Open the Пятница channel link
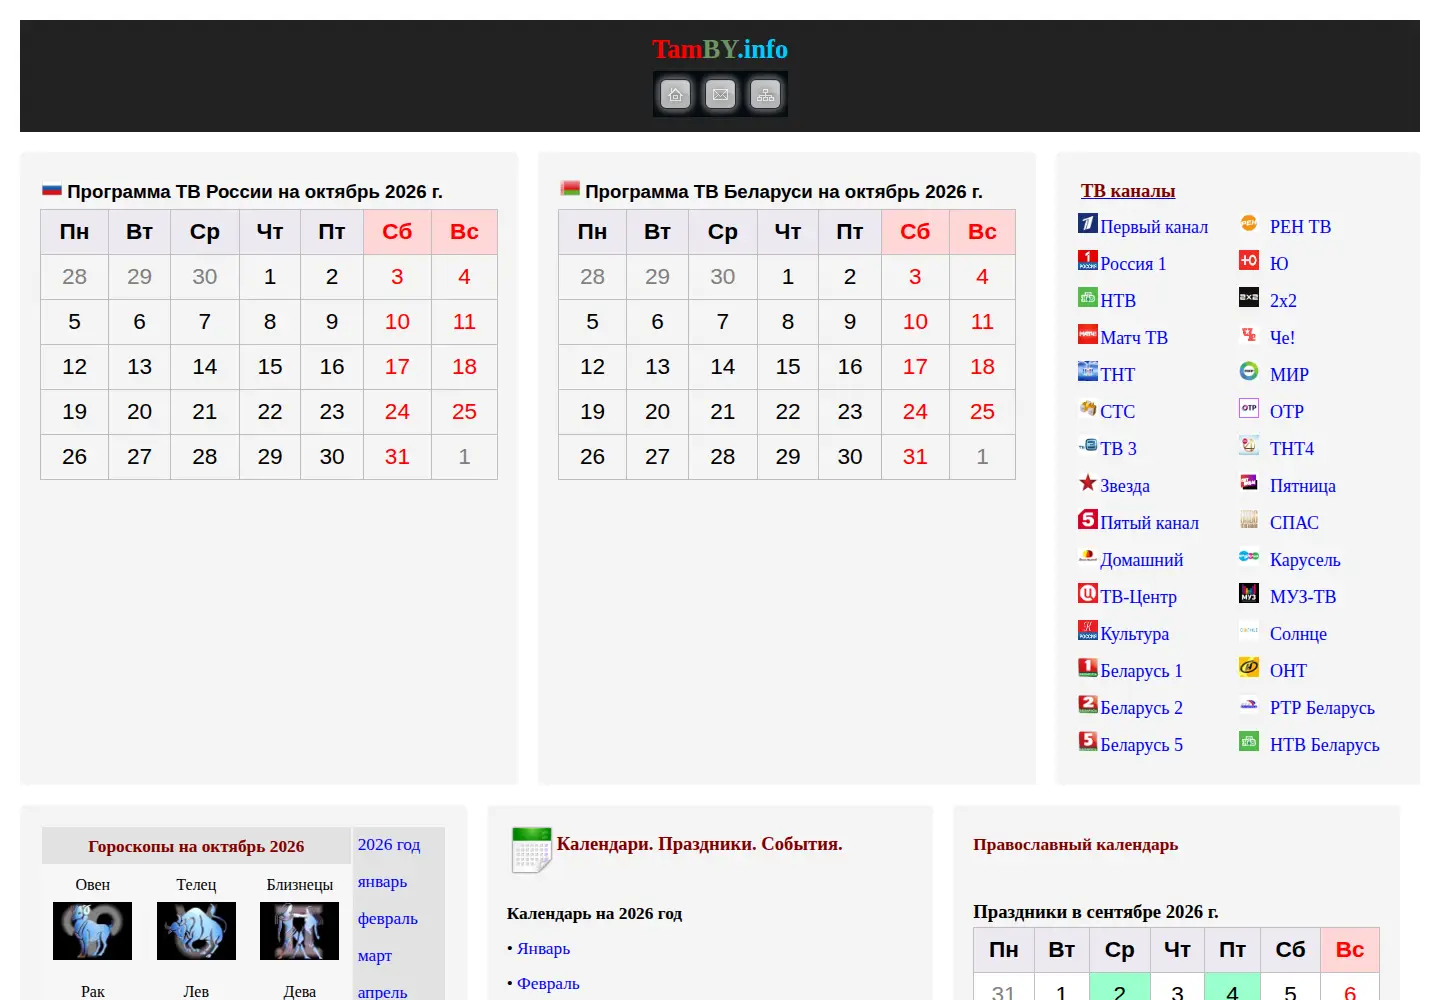The image size is (1440, 1000). click(1302, 486)
